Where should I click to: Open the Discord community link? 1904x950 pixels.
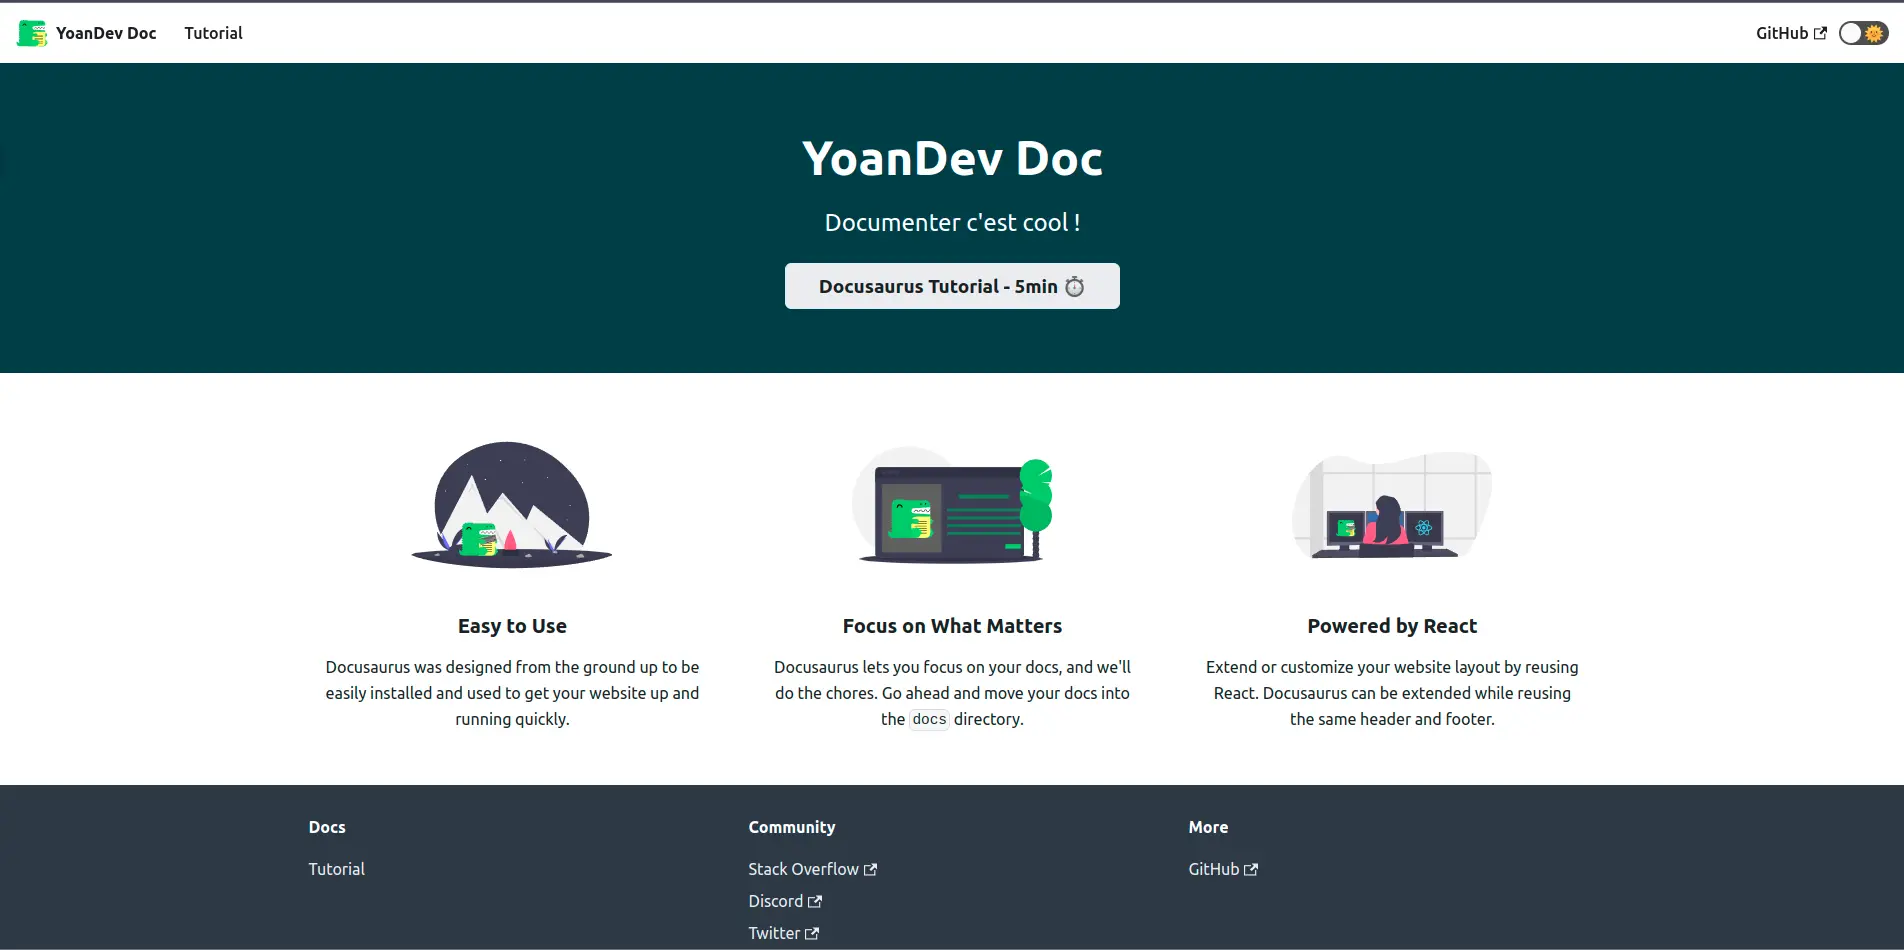776,901
